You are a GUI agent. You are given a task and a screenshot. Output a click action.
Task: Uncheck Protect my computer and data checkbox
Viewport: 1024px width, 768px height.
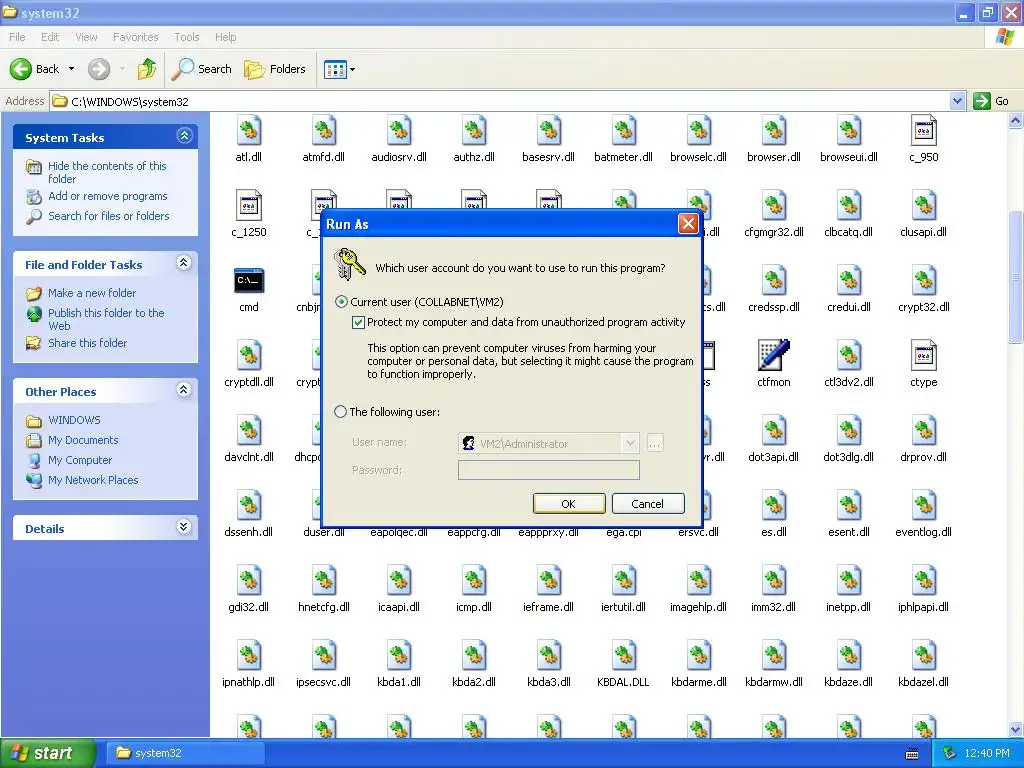358,322
